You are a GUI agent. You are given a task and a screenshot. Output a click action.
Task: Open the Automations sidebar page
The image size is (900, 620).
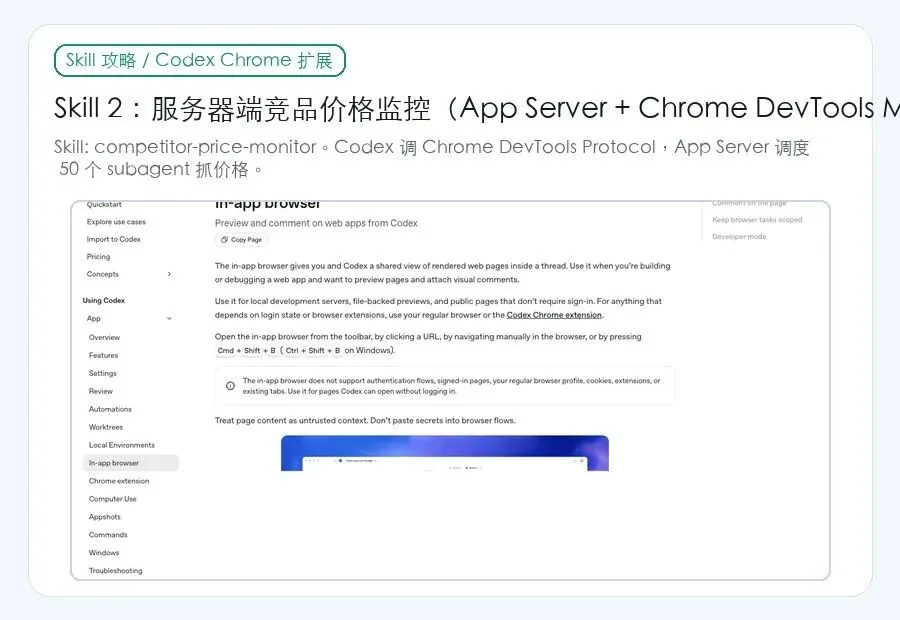tap(110, 409)
